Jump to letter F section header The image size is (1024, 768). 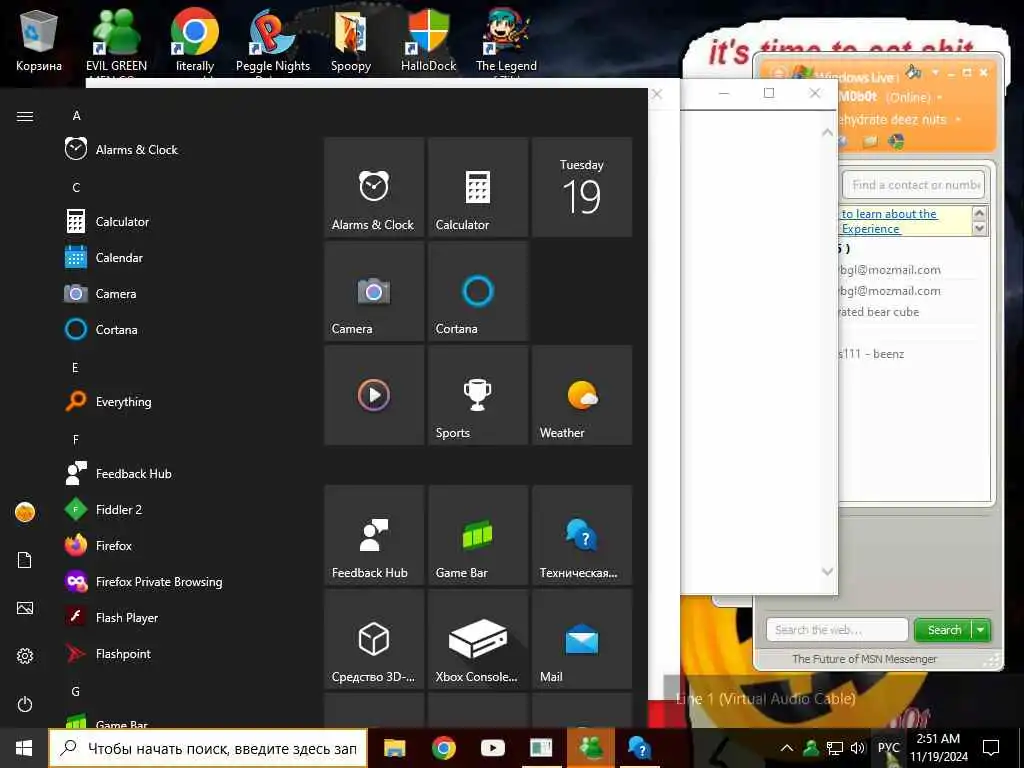point(76,440)
